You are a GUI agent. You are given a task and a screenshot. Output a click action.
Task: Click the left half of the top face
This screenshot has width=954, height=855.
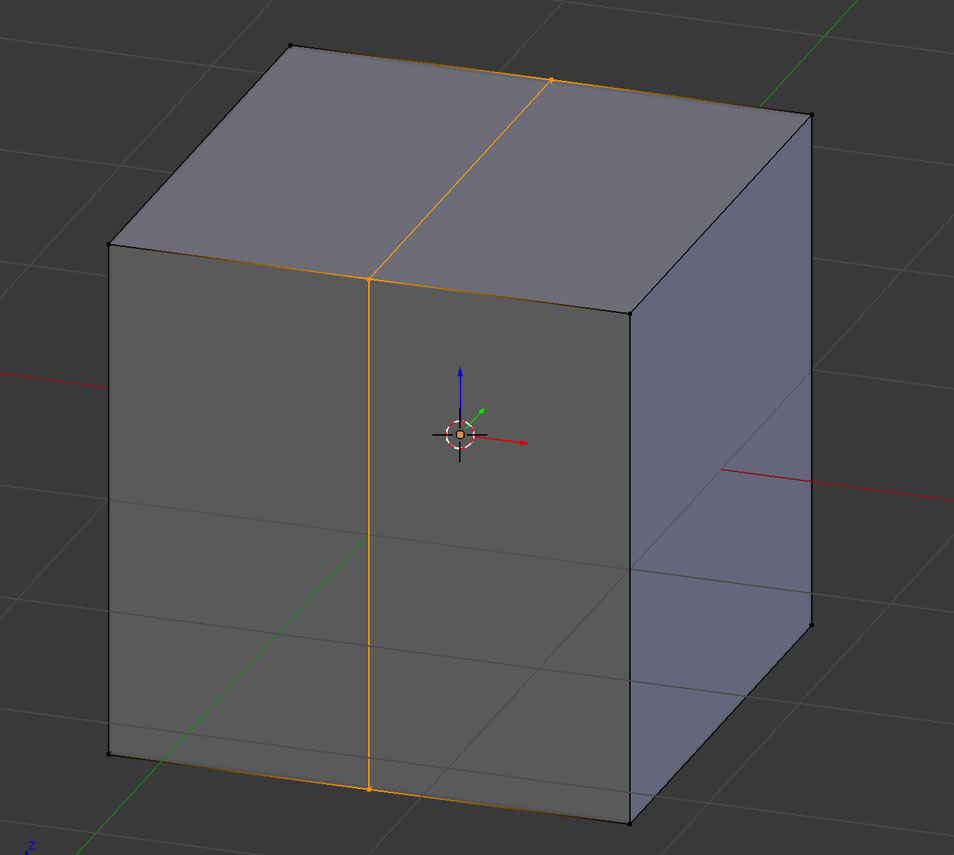tap(329, 161)
